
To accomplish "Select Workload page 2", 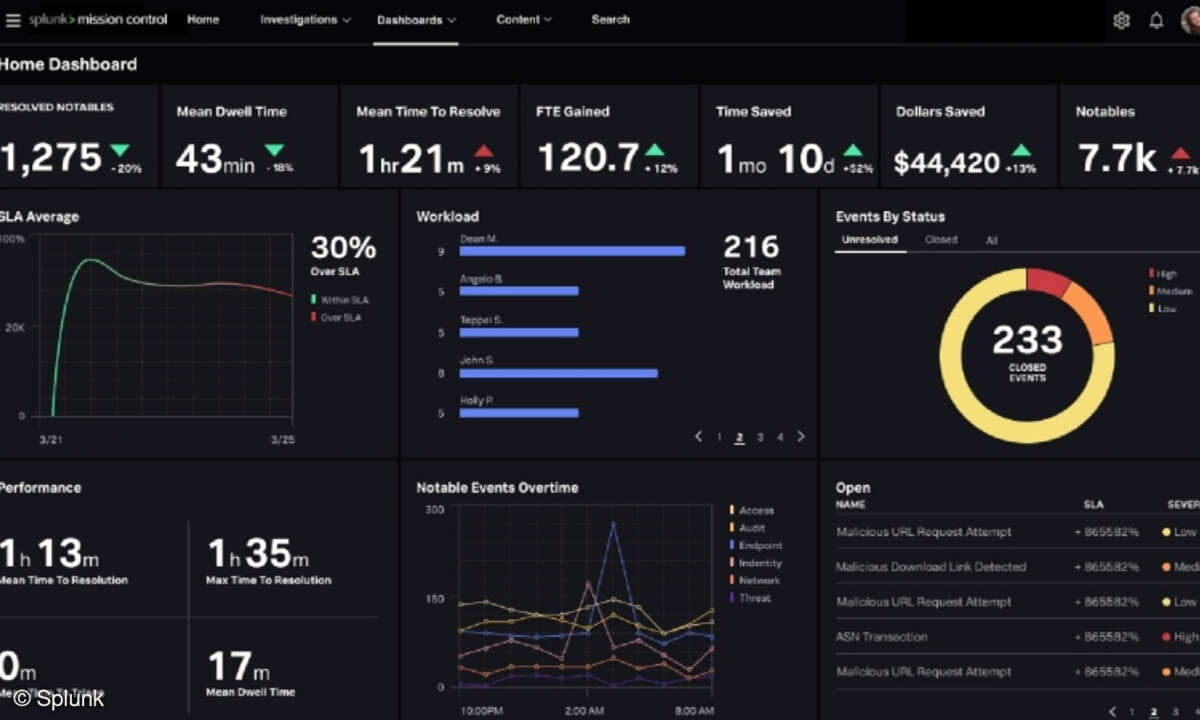I will 740,437.
